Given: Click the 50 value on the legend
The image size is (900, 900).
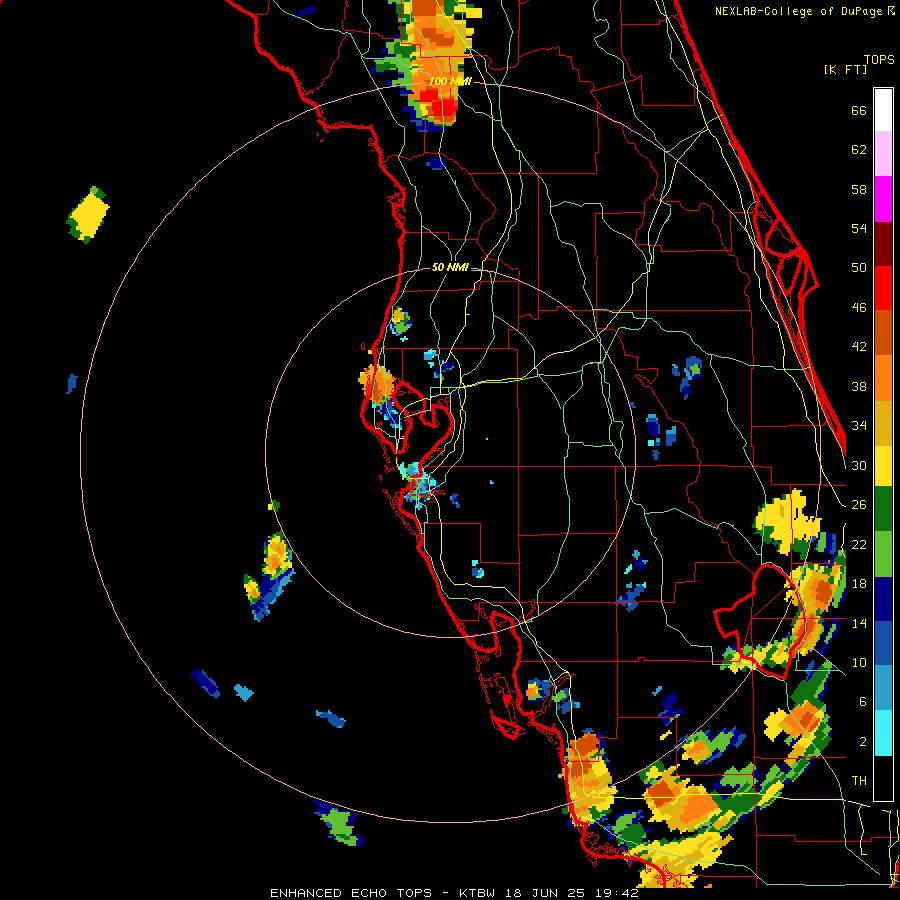Looking at the screenshot, I should coord(859,268).
